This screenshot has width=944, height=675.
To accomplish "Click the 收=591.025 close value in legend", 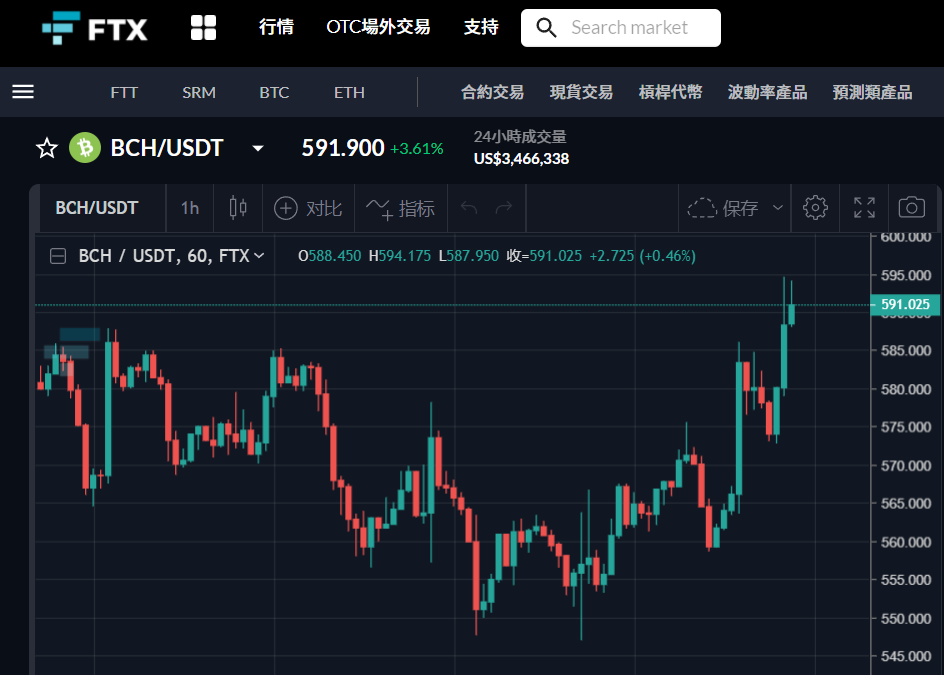I will (x=544, y=256).
